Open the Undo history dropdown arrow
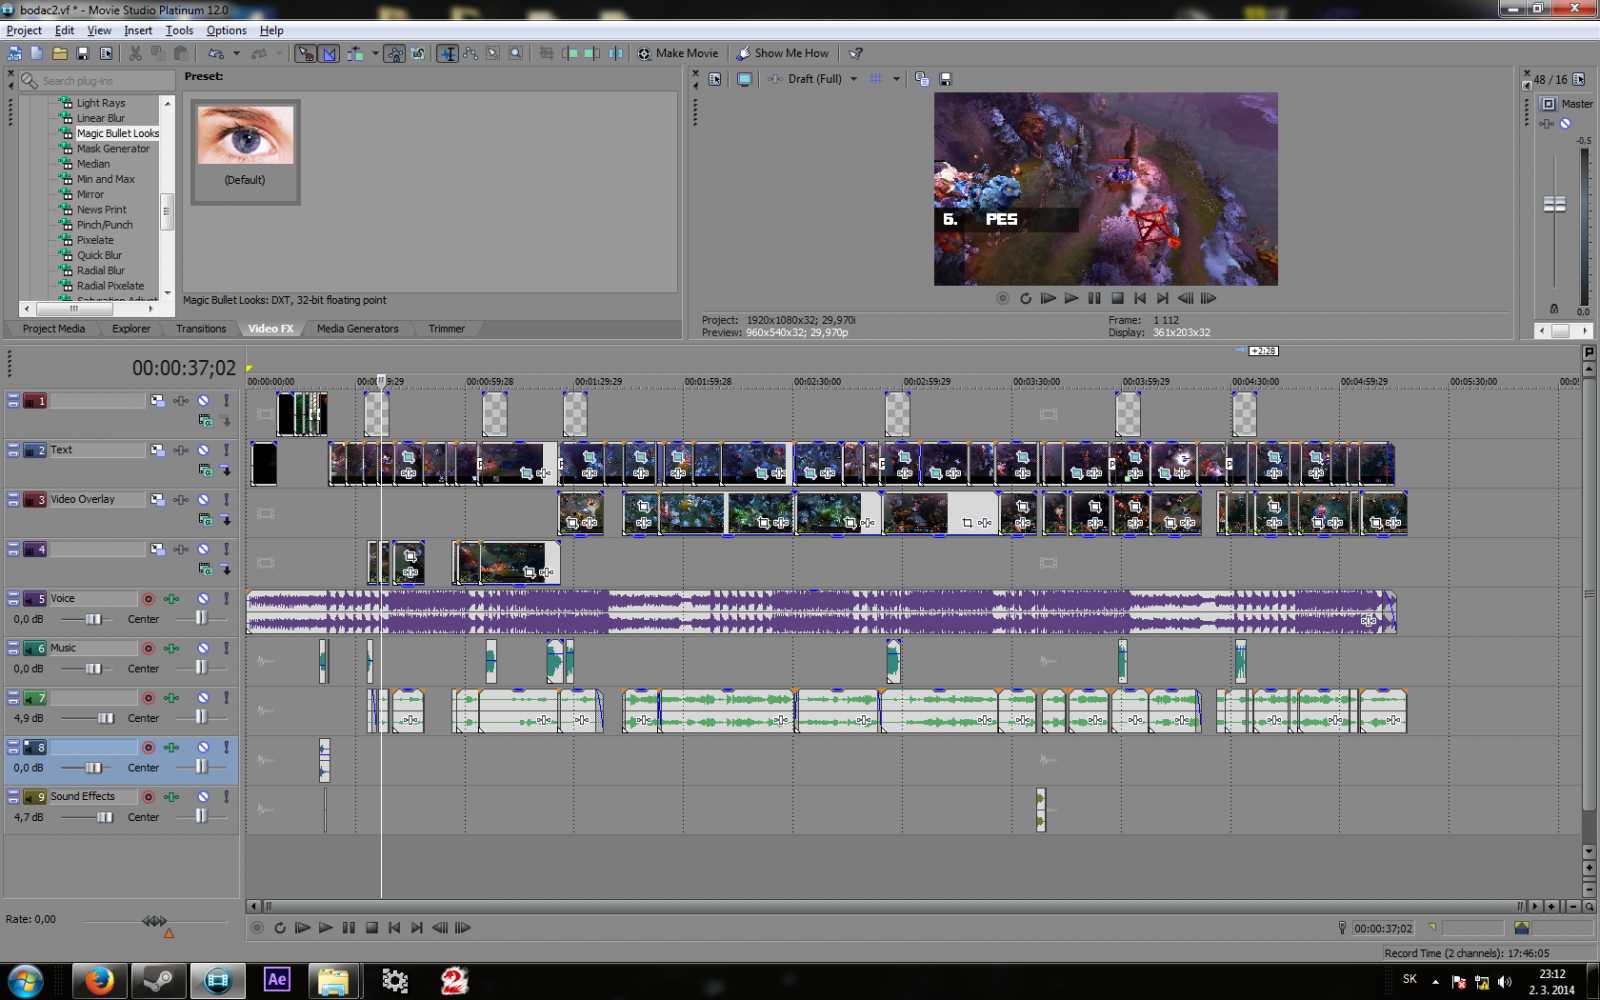The width and height of the screenshot is (1600, 1000). pyautogui.click(x=236, y=53)
